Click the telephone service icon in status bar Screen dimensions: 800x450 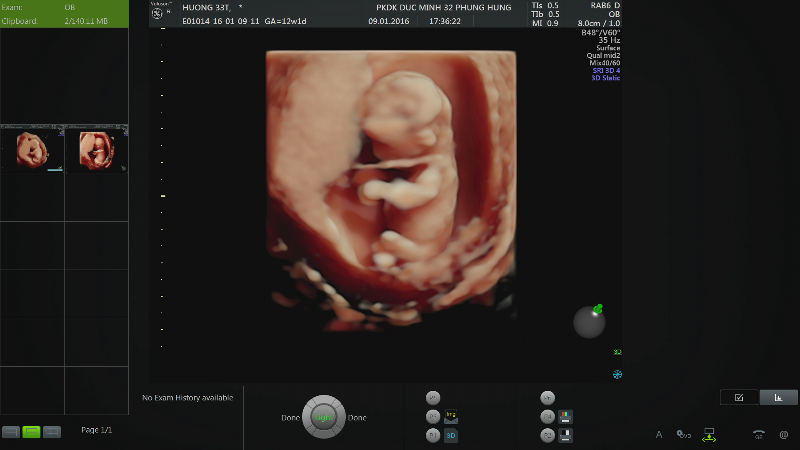(x=759, y=435)
